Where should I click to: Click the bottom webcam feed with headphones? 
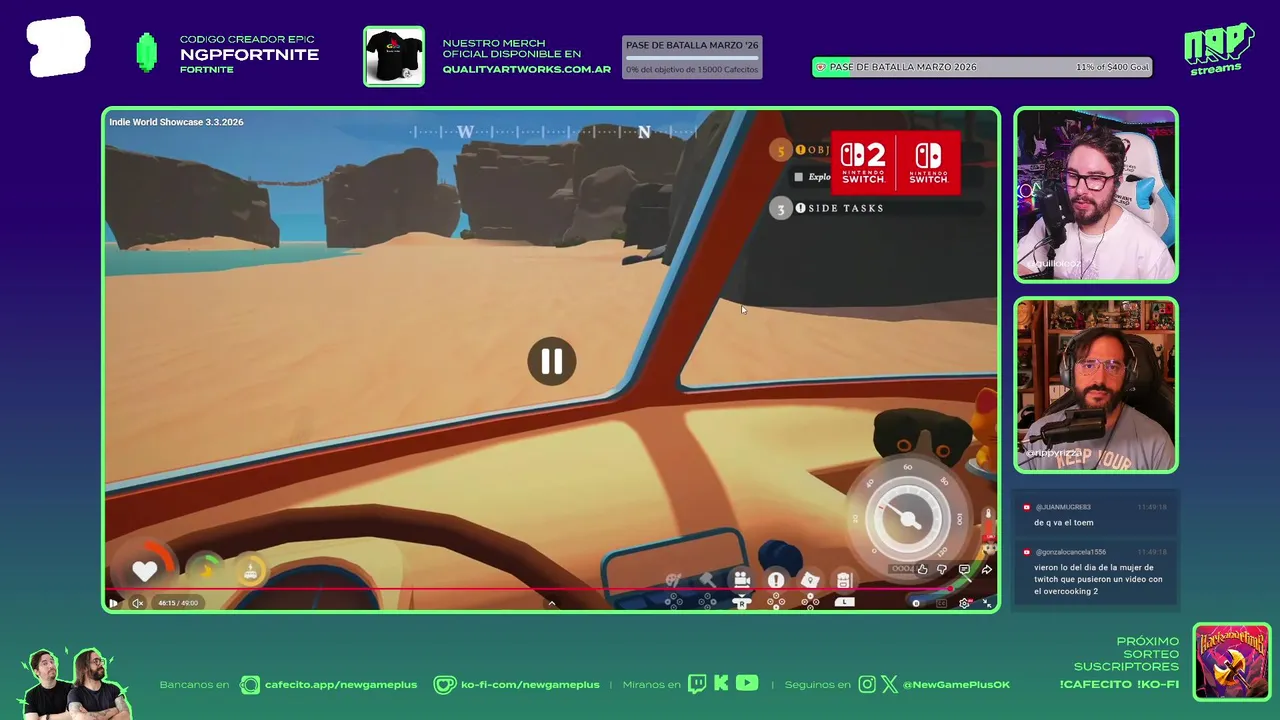[x=1096, y=385]
